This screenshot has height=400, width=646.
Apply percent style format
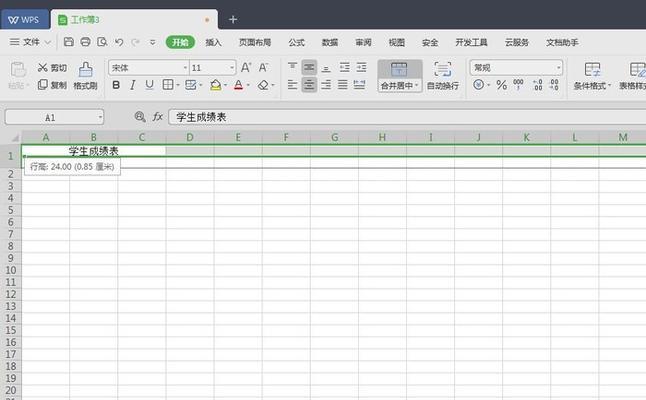(501, 85)
